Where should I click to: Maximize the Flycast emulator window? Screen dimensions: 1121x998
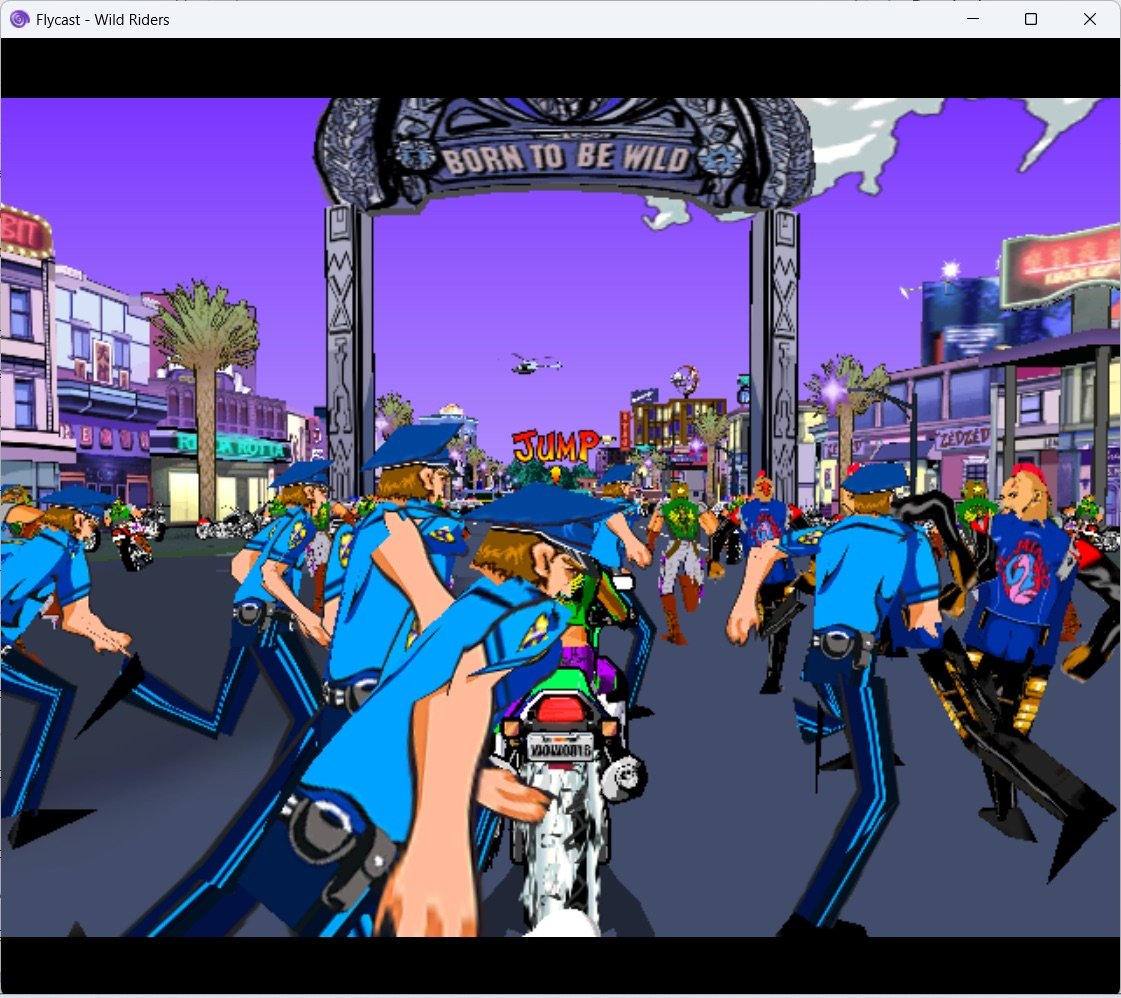coord(1031,19)
